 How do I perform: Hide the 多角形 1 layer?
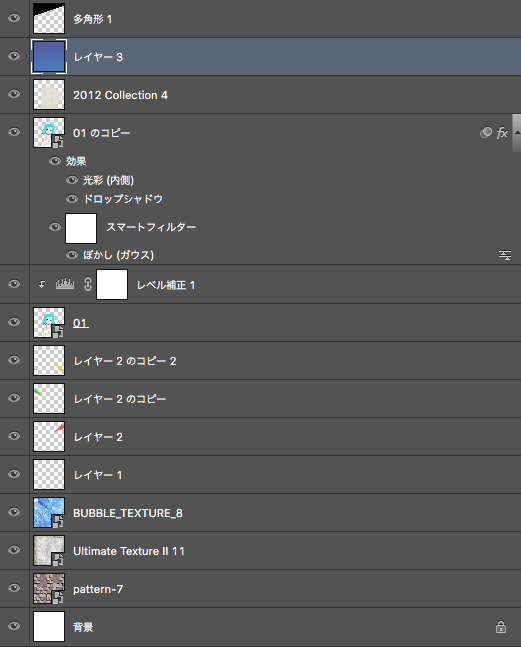tap(14, 18)
